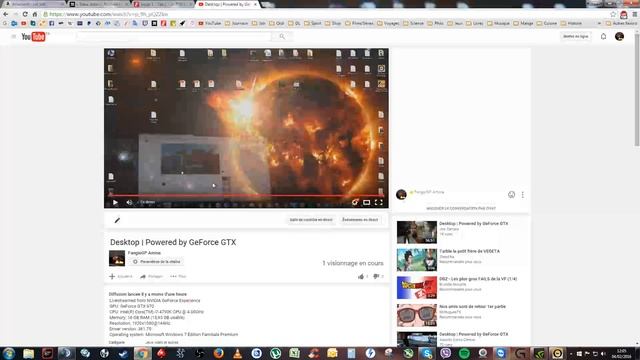Open the Science bookmarks folder
This screenshot has height=360, width=640.
[413, 23]
